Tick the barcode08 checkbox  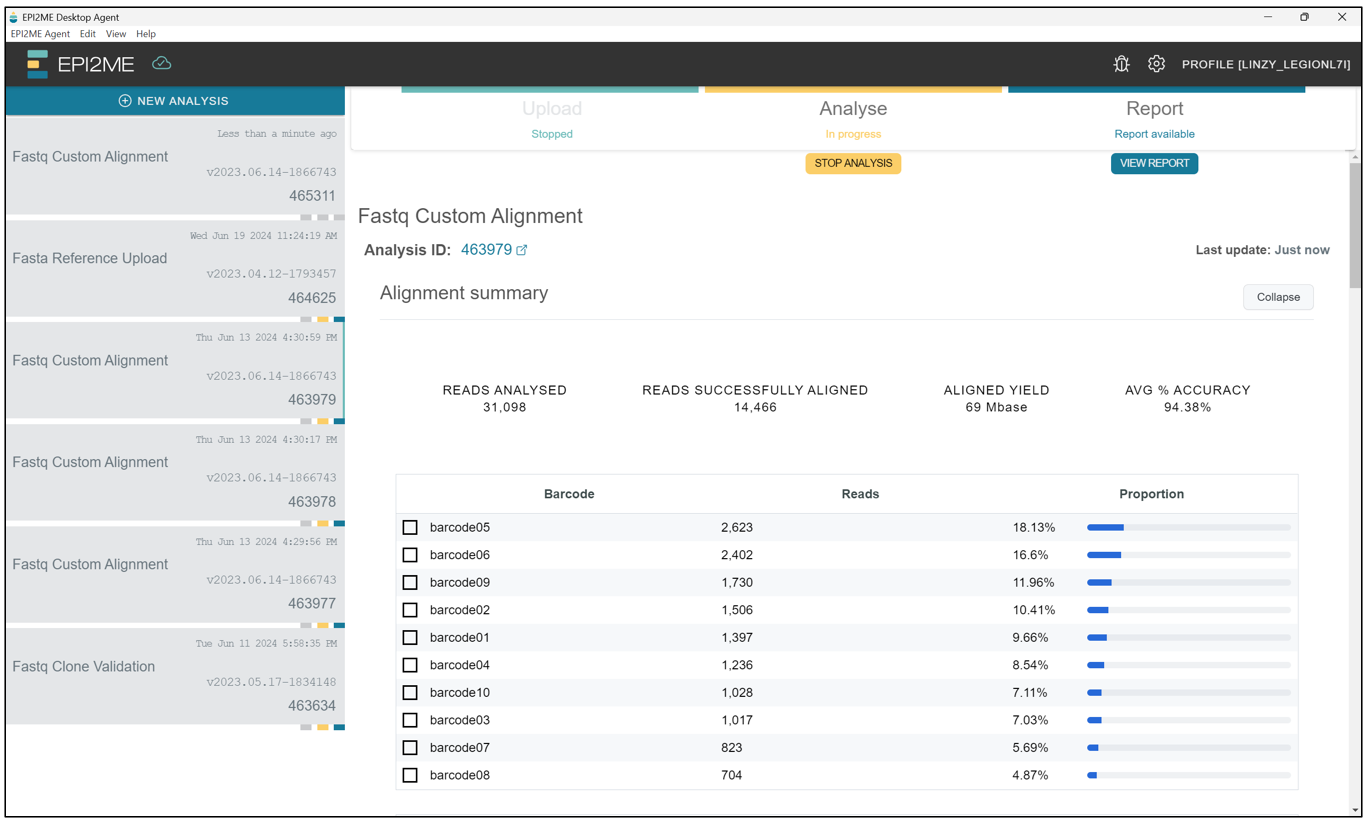(410, 775)
